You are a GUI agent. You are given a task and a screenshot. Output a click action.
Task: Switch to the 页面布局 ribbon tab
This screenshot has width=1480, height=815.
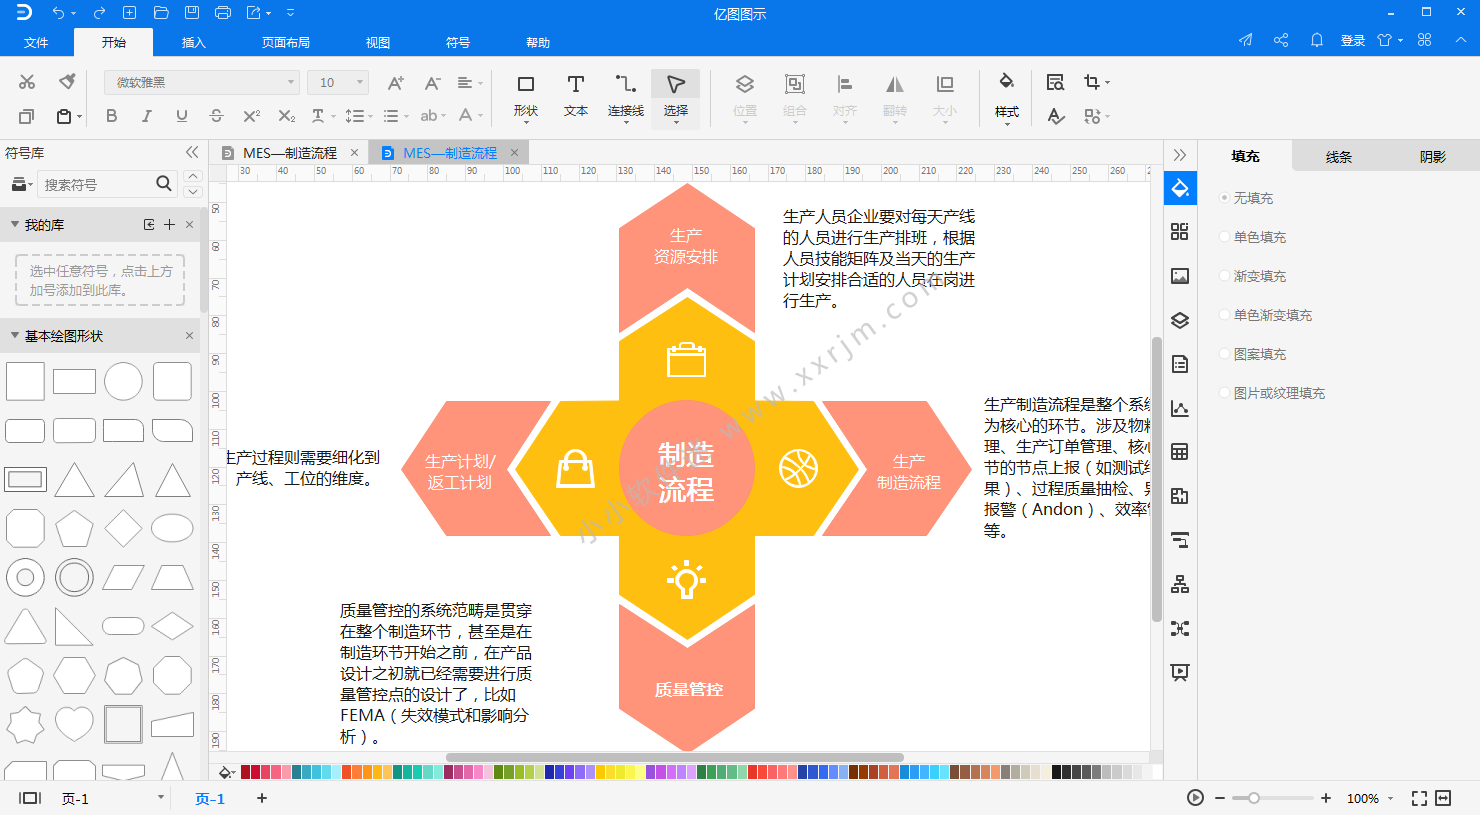286,42
